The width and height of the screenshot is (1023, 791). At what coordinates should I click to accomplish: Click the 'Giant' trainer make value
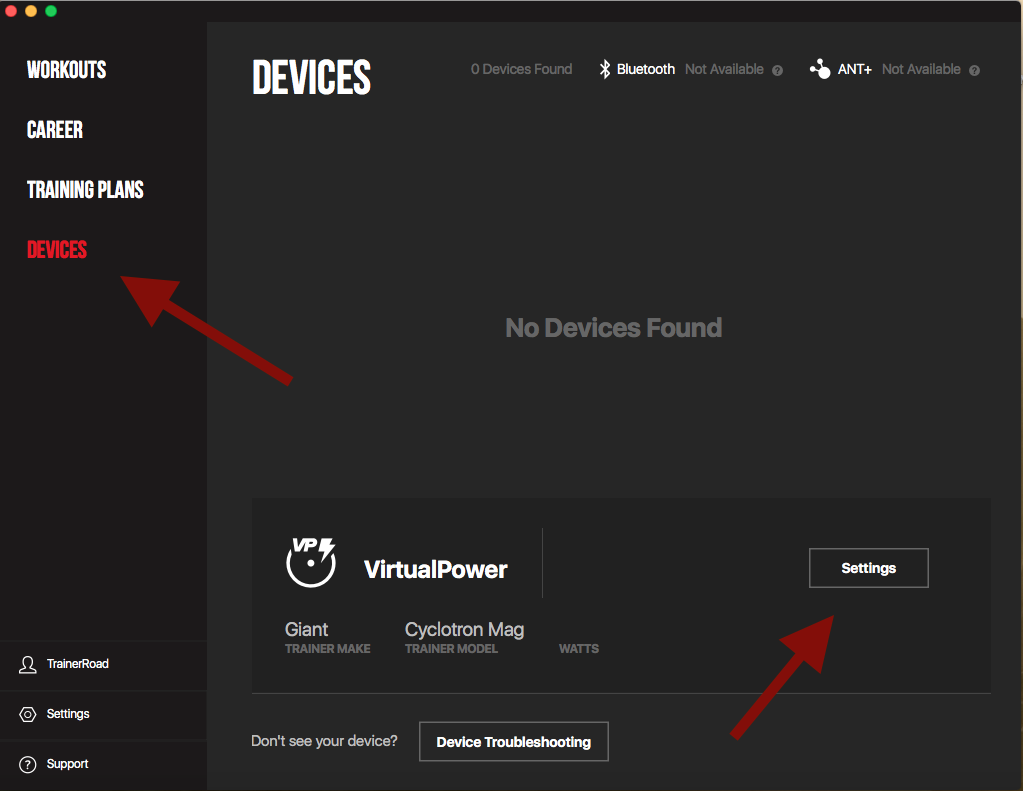pos(306,629)
